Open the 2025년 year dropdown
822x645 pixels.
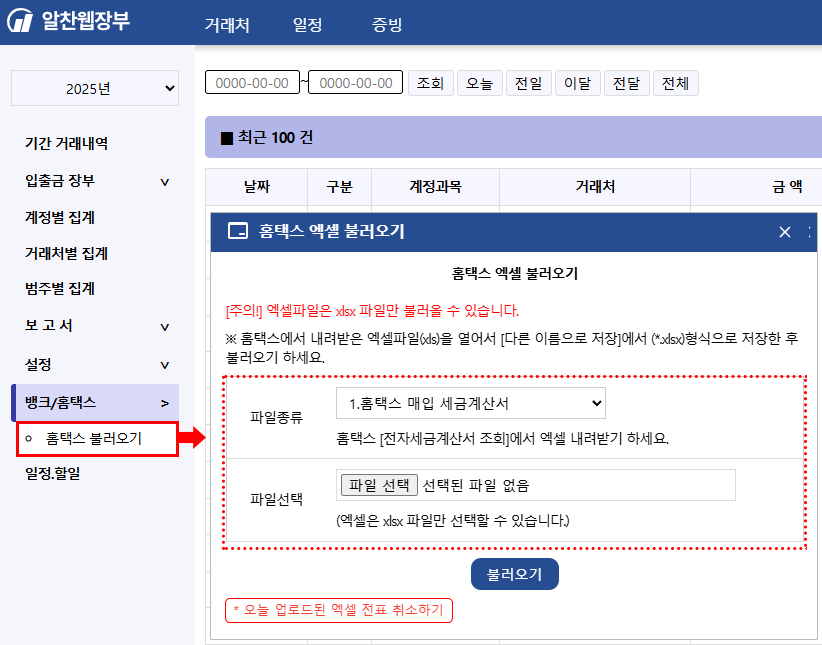coord(95,88)
